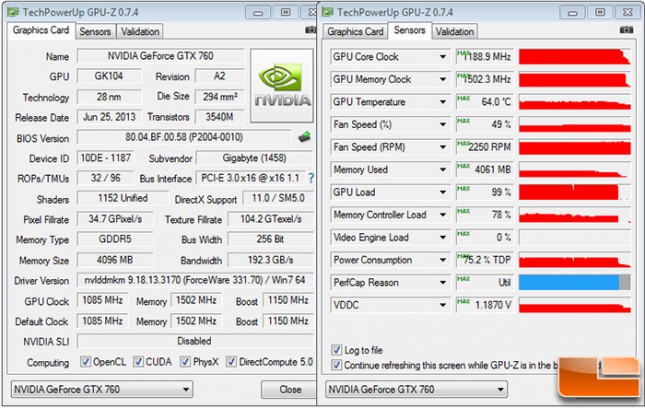645x408 pixels.
Task: Toggle the CUDA checkbox
Action: click(138, 362)
